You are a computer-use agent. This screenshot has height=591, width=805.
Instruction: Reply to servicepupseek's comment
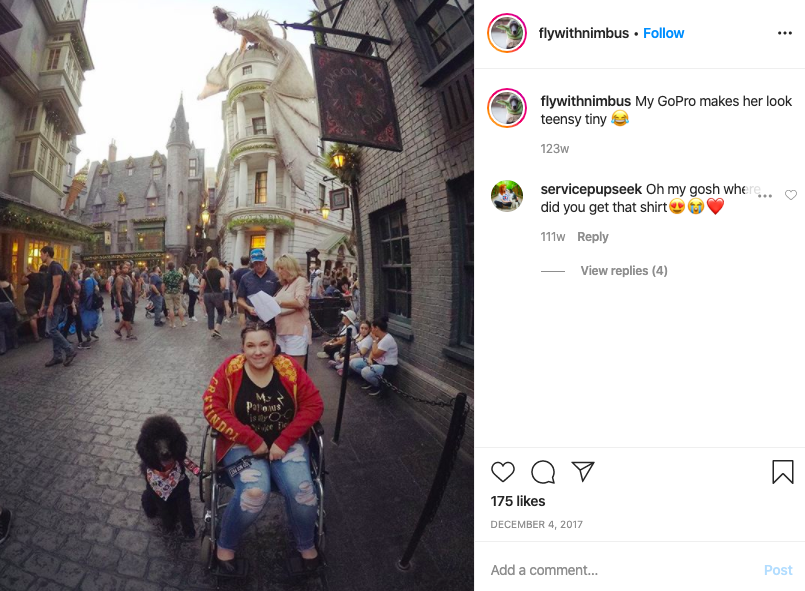pyautogui.click(x=592, y=237)
